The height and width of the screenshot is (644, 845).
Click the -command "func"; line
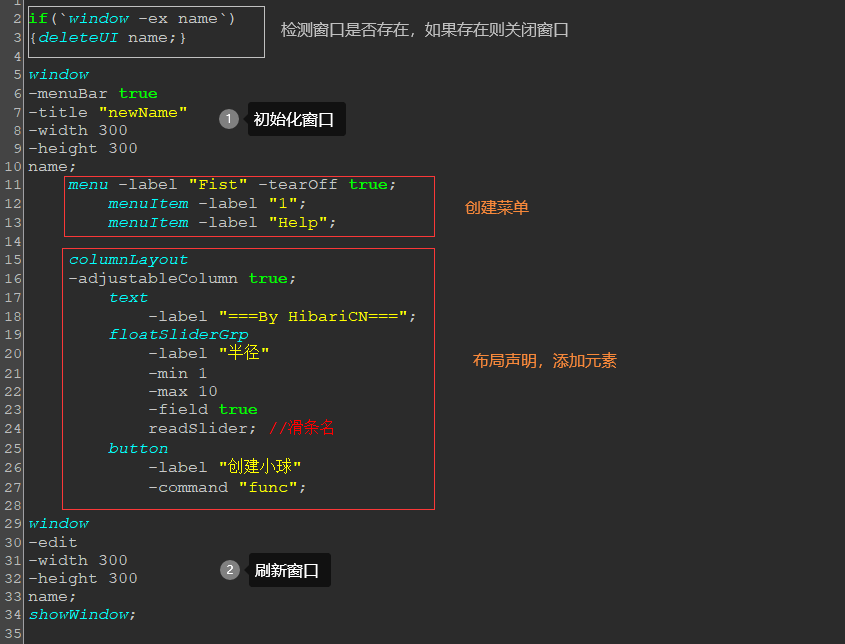tap(227, 488)
